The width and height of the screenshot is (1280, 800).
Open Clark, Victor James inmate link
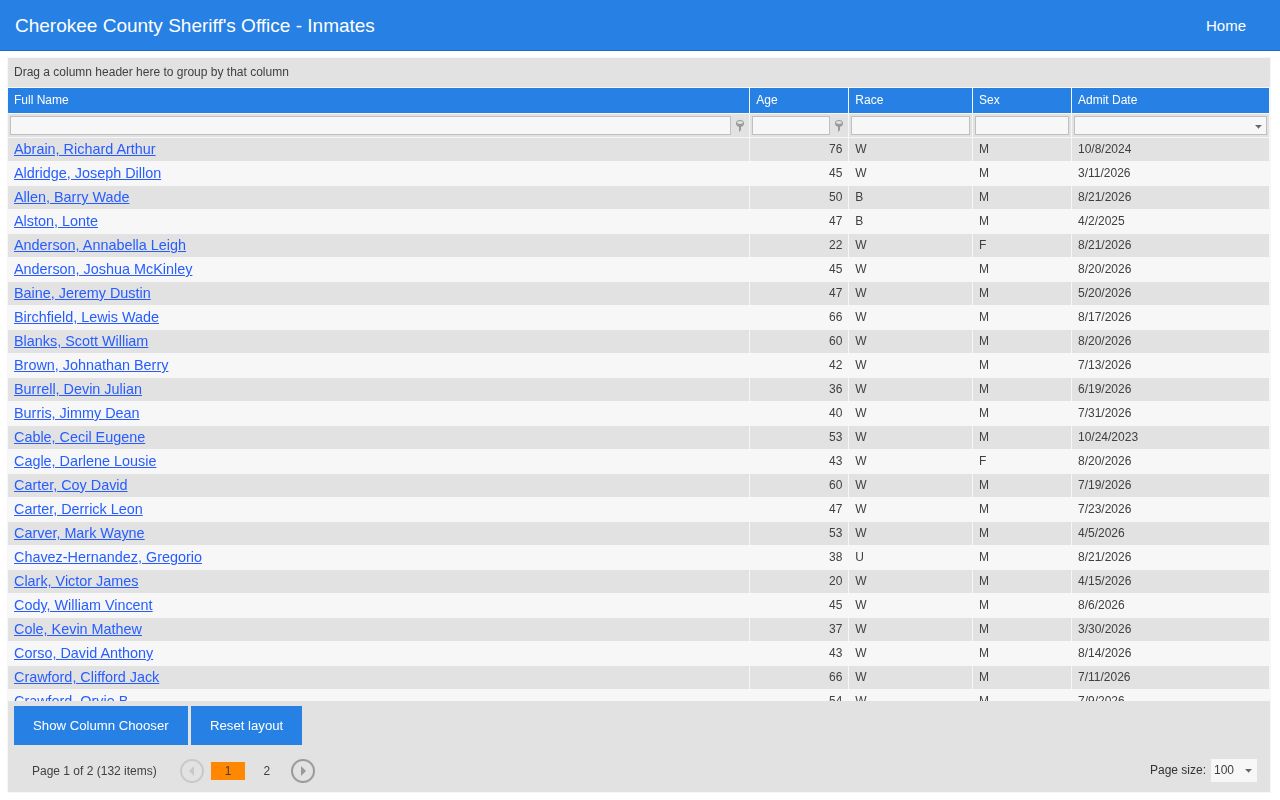(x=76, y=581)
